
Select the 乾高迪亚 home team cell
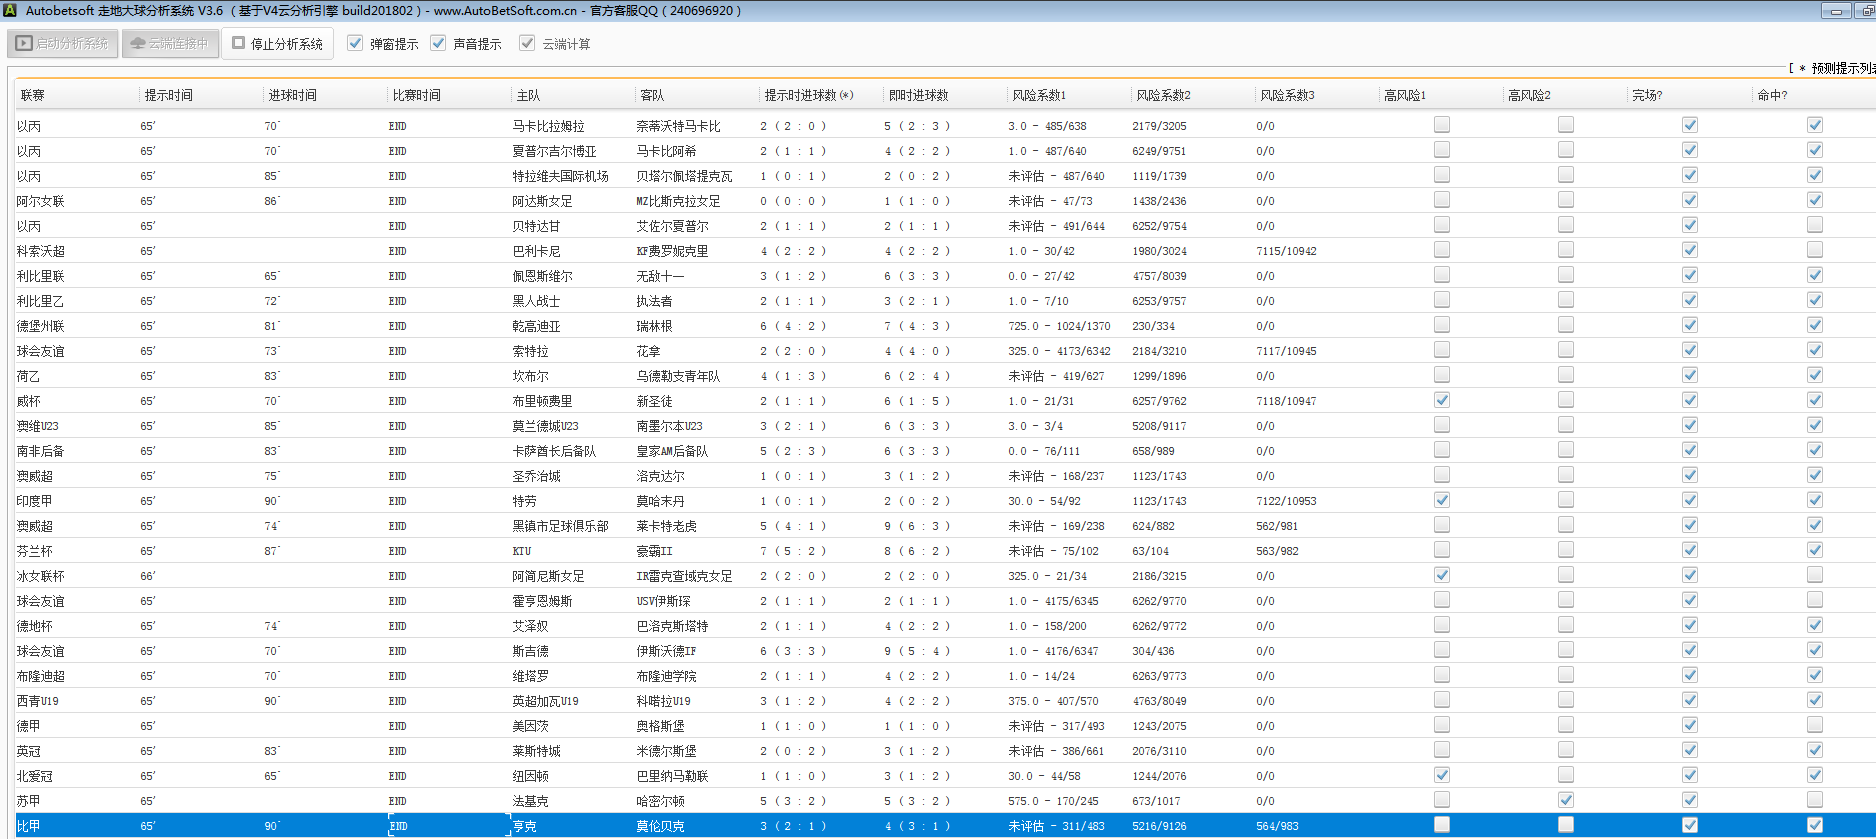pyautogui.click(x=537, y=326)
